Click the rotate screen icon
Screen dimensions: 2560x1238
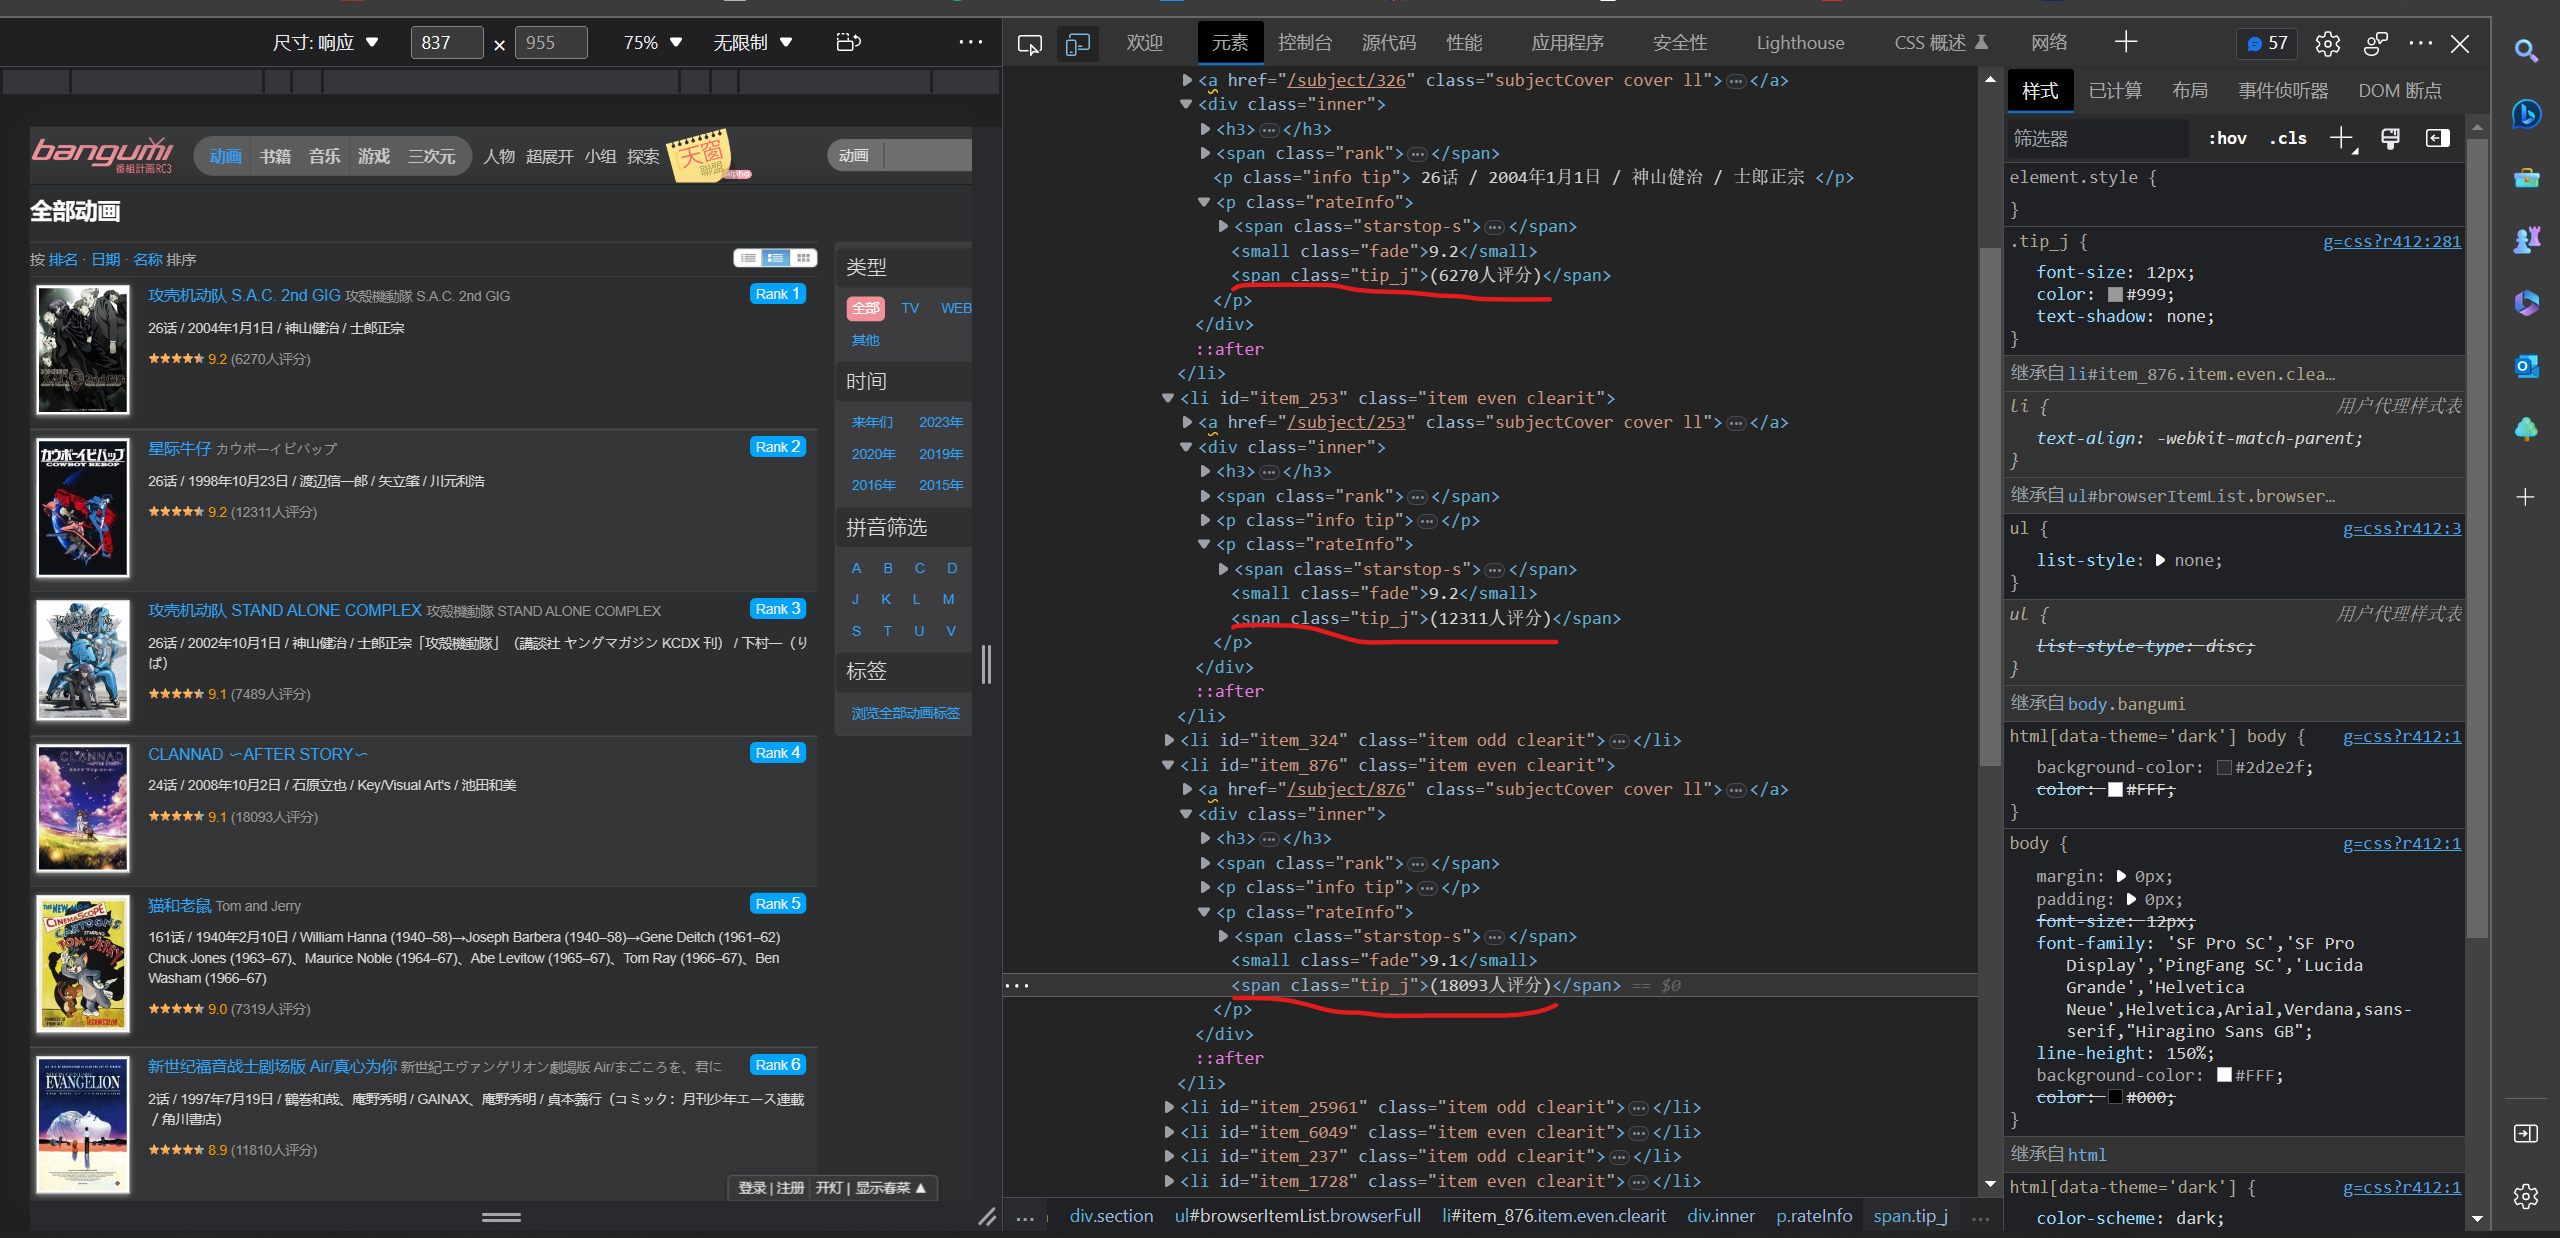[848, 42]
